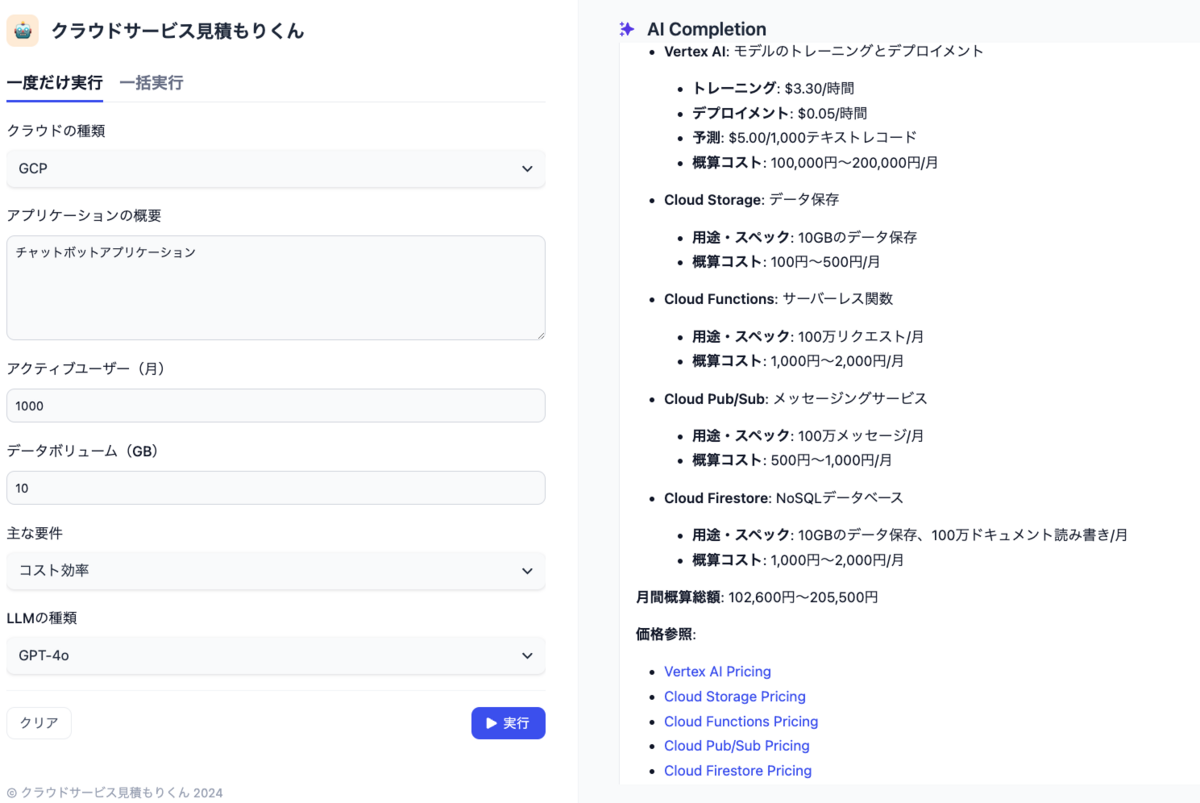Viewport: 1200px width, 803px height.
Task: Click the AI Completion sparkle icon
Action: click(627, 29)
